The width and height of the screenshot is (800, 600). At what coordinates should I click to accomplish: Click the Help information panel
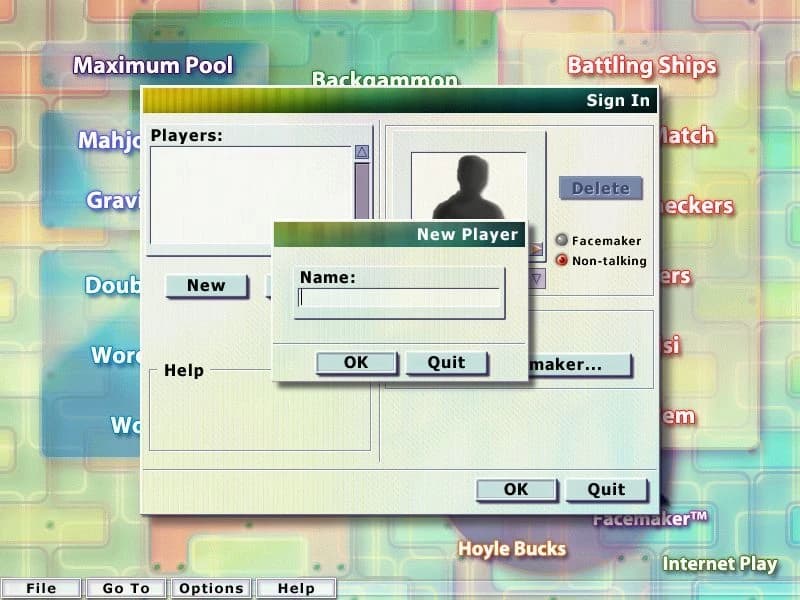tap(258, 415)
